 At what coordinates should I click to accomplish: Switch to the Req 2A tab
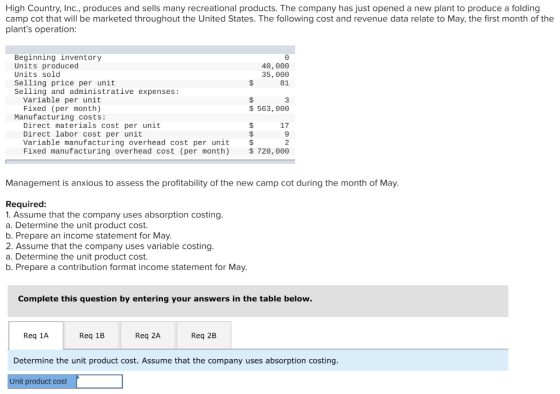point(148,335)
